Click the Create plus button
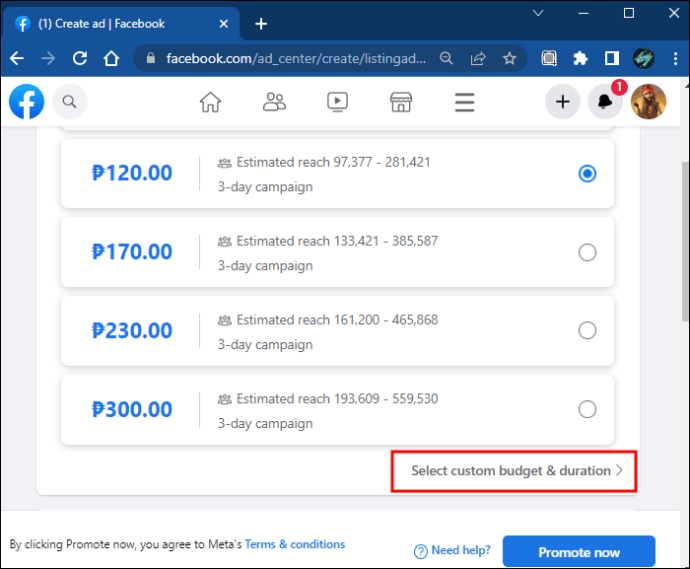The image size is (690, 569). [x=562, y=102]
